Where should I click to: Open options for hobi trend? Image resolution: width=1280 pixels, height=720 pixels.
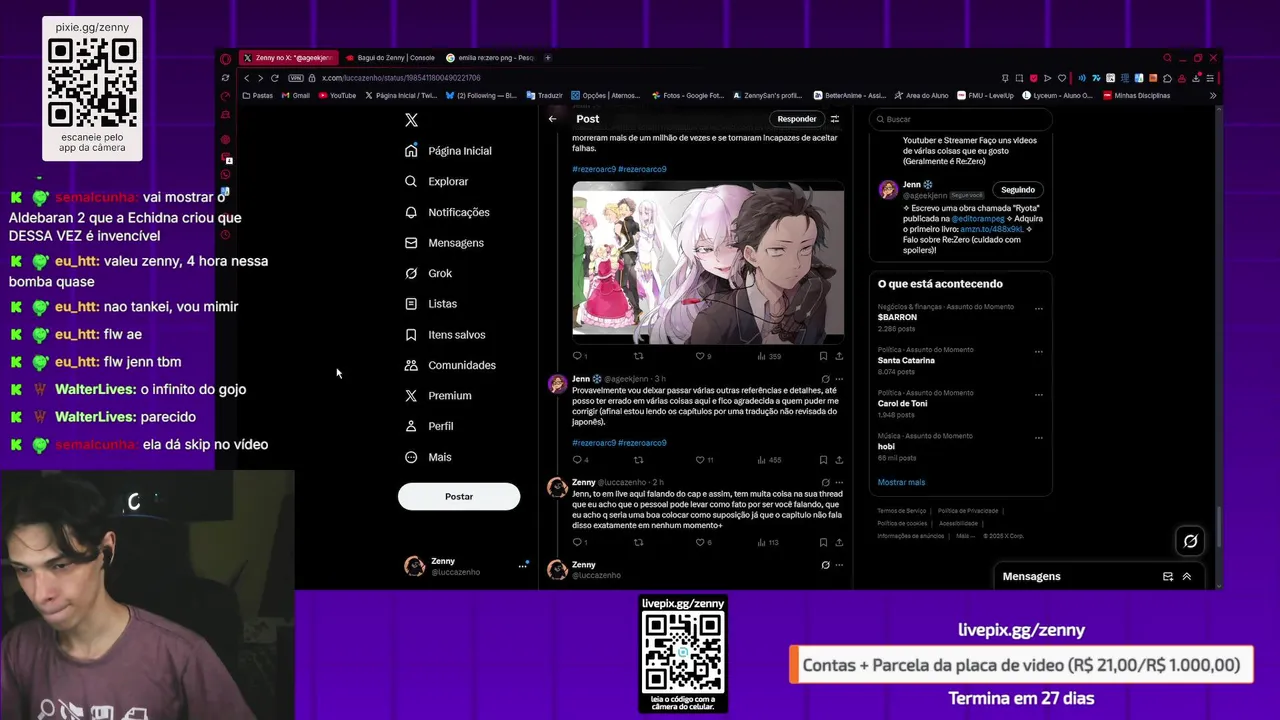tap(1038, 437)
